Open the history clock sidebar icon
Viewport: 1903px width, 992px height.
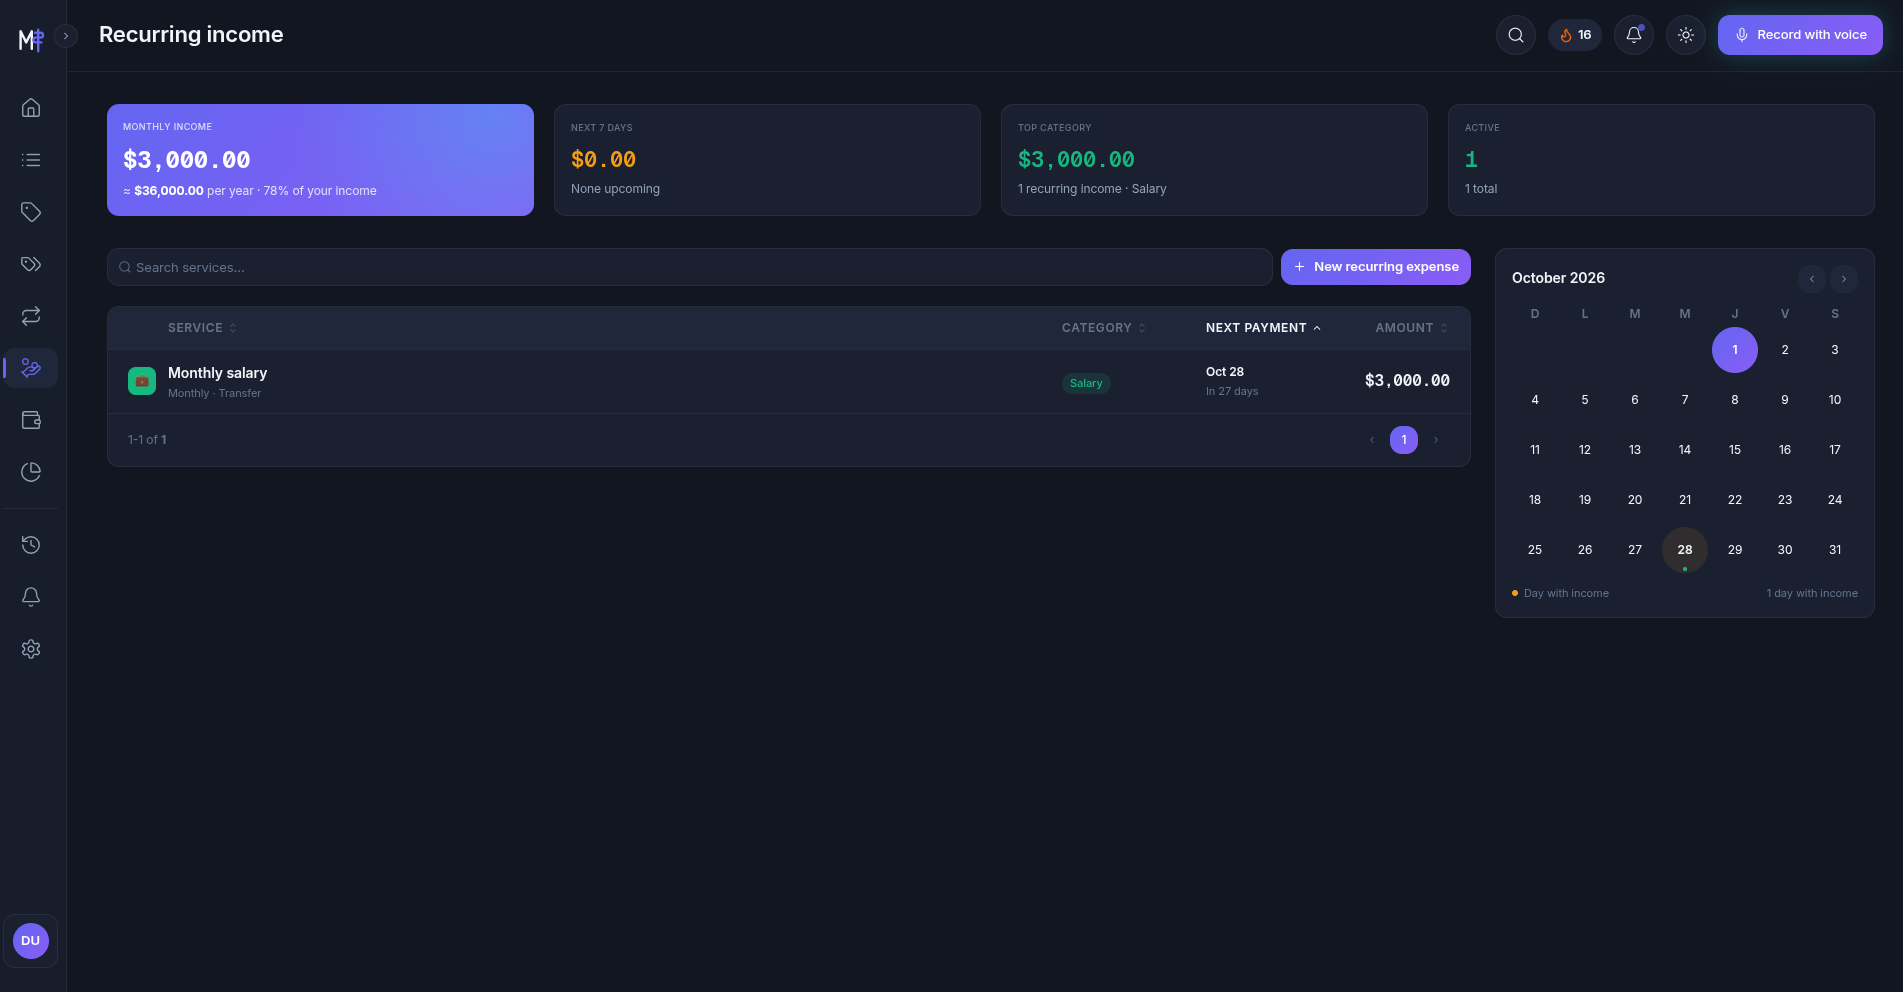[31, 545]
